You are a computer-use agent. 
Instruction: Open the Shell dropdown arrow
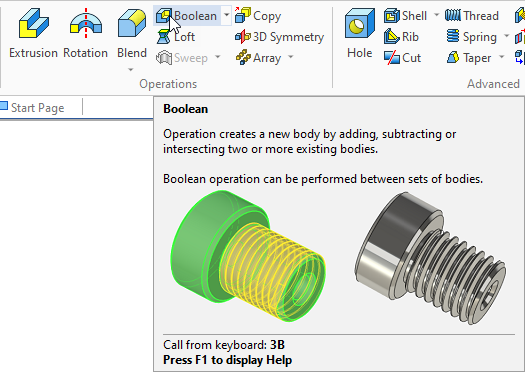[436, 15]
